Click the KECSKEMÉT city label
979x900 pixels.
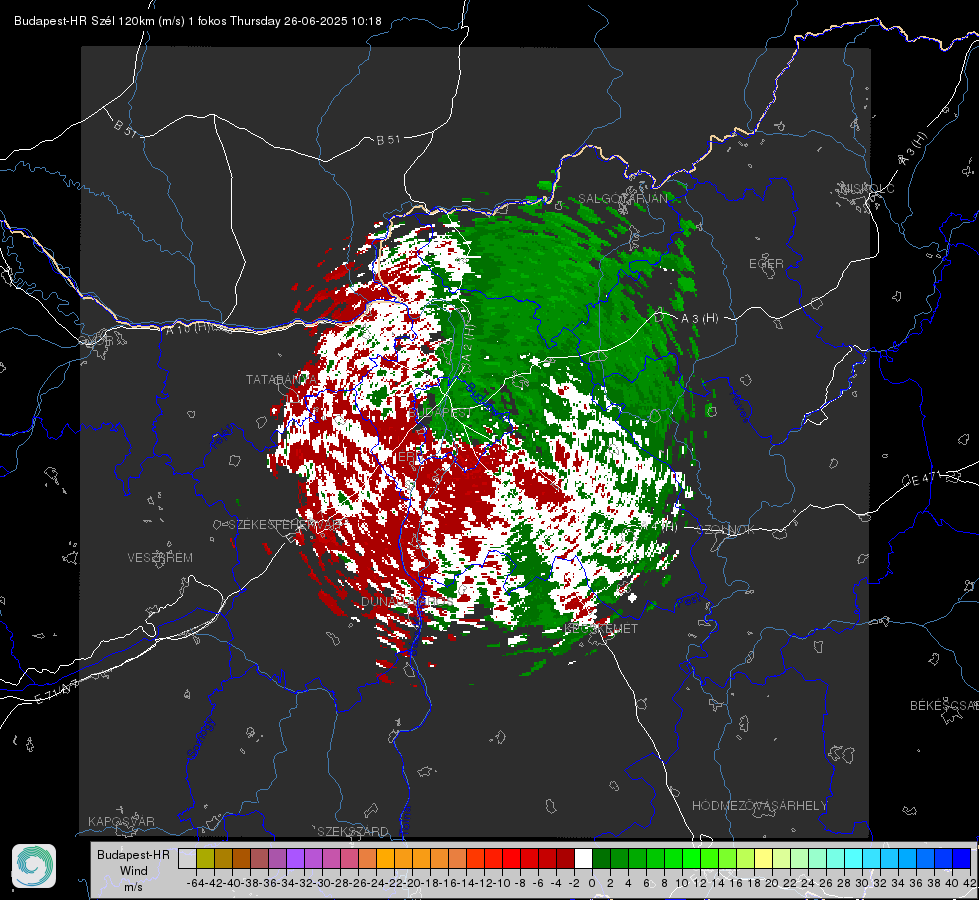coord(601,629)
